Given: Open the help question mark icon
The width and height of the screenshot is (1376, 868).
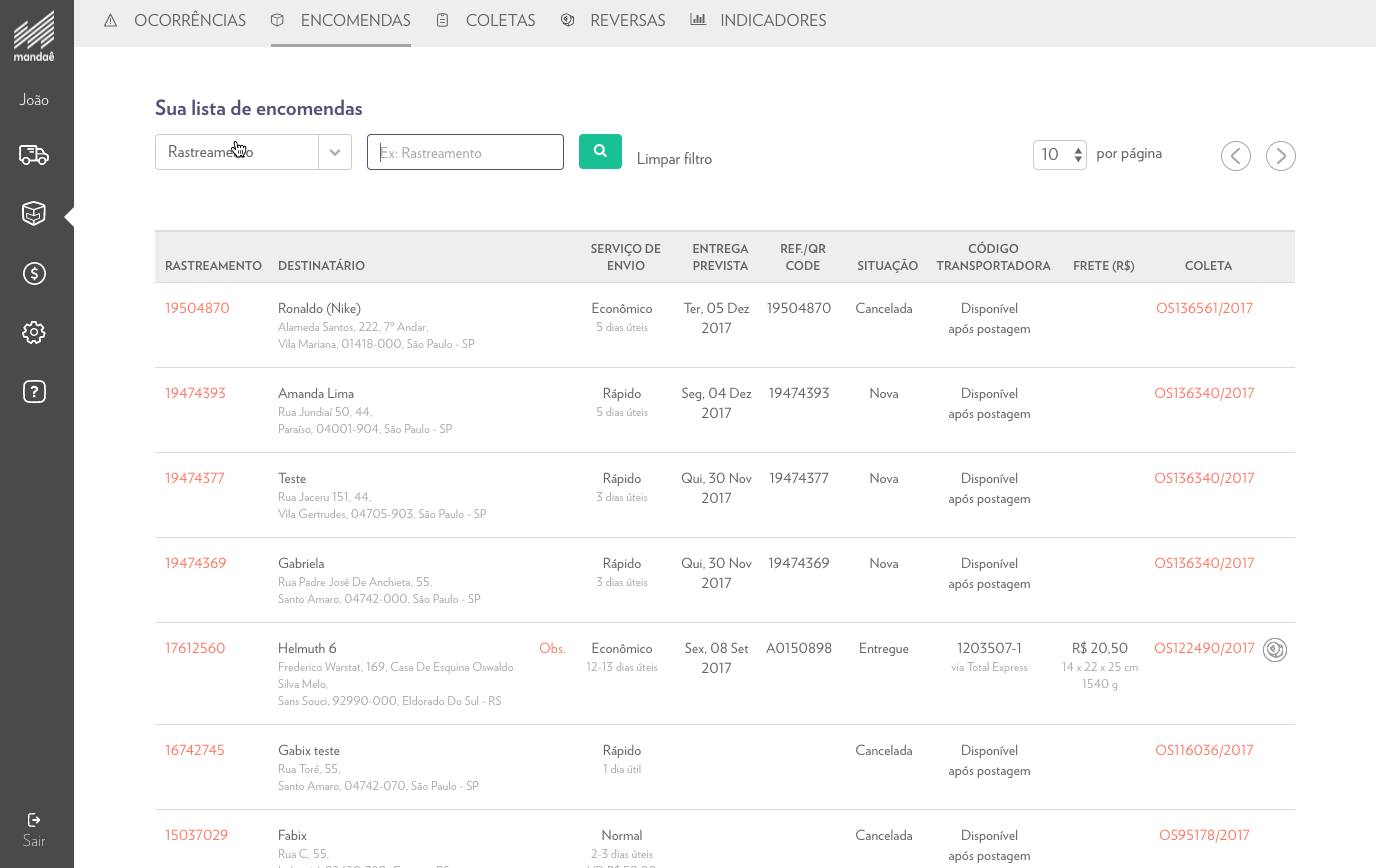Looking at the screenshot, I should tap(34, 392).
